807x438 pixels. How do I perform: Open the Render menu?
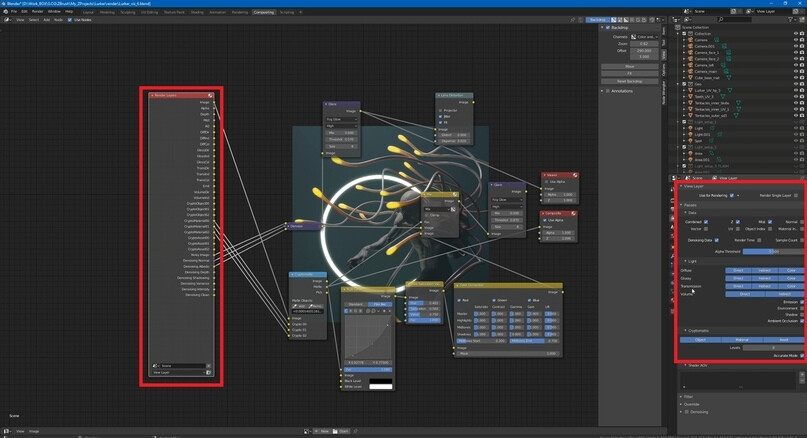point(36,11)
